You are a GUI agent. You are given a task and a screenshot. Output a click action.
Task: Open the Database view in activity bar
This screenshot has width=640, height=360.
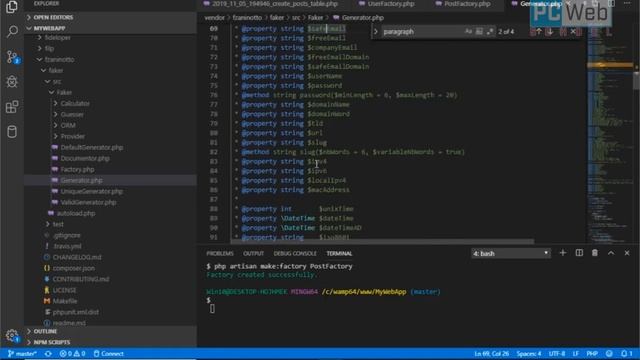click(x=12, y=132)
